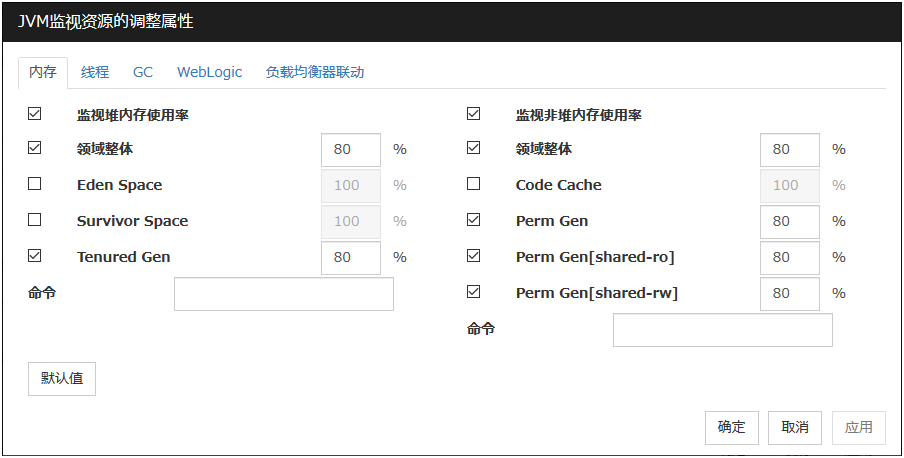The image size is (904, 458).
Task: Uncheck the Perm Gen[shared-rw] checkbox
Action: coord(474,292)
